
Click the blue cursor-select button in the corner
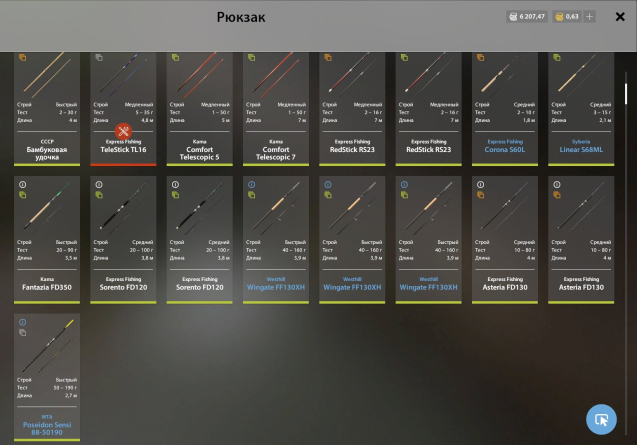[601, 419]
